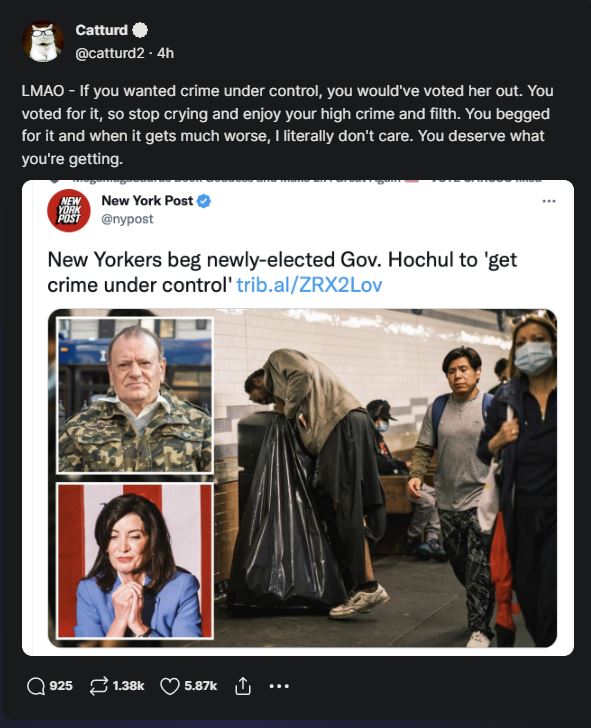Open Catturd's cat profile avatar
Viewport: 591px width, 728px height.
(43, 41)
